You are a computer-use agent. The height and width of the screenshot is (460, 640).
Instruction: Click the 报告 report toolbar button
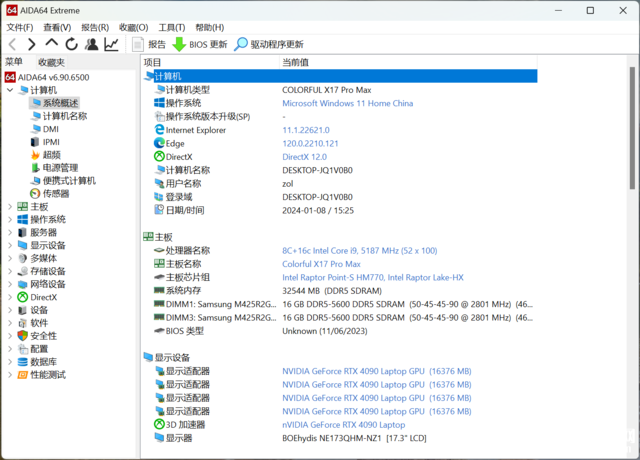[x=149, y=44]
